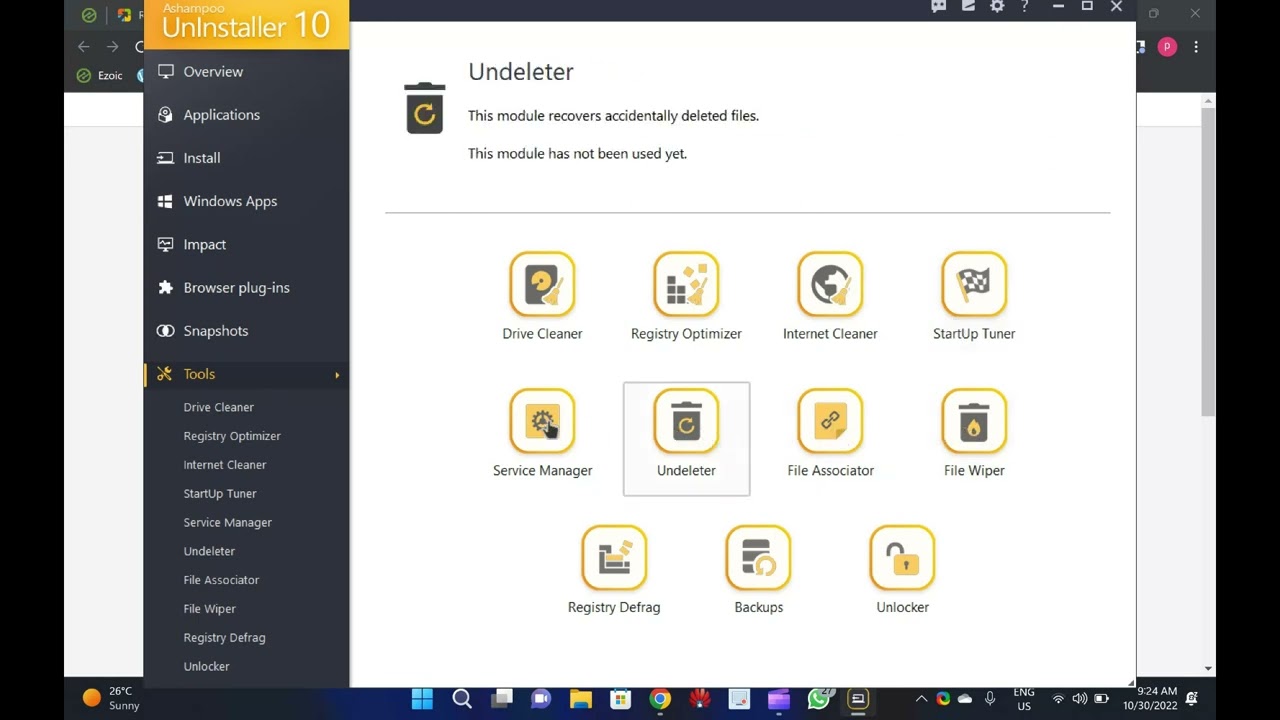Open Google Chrome from taskbar

point(660,699)
